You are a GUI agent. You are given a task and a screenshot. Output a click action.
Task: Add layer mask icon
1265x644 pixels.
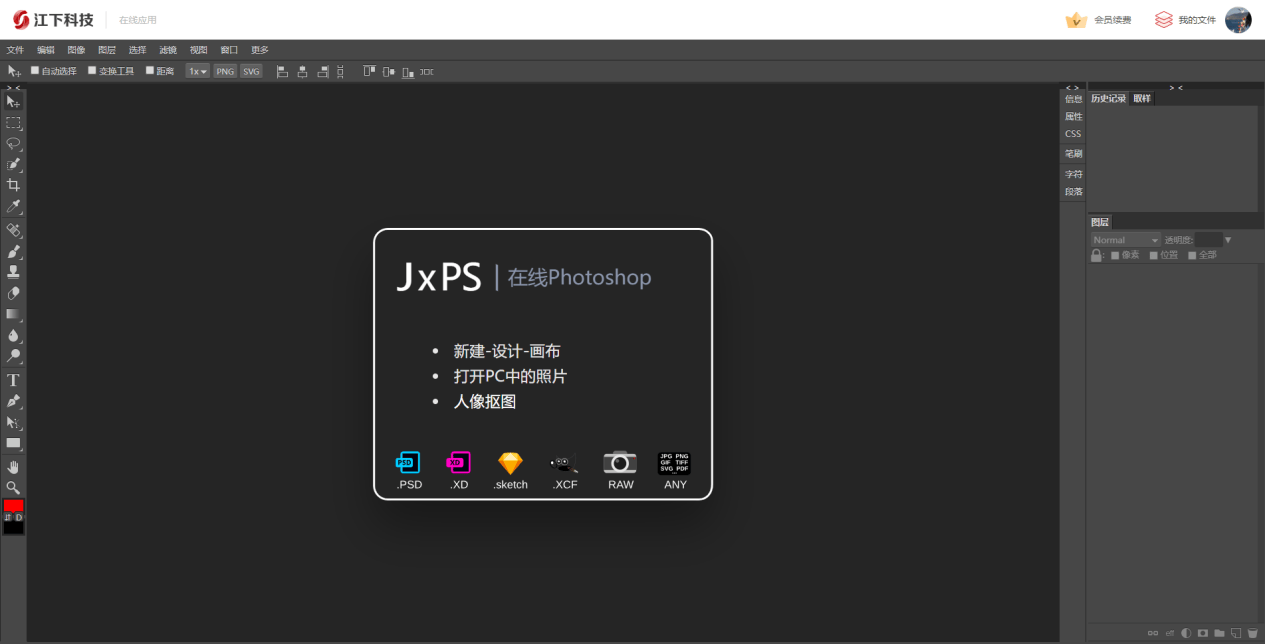1203,633
